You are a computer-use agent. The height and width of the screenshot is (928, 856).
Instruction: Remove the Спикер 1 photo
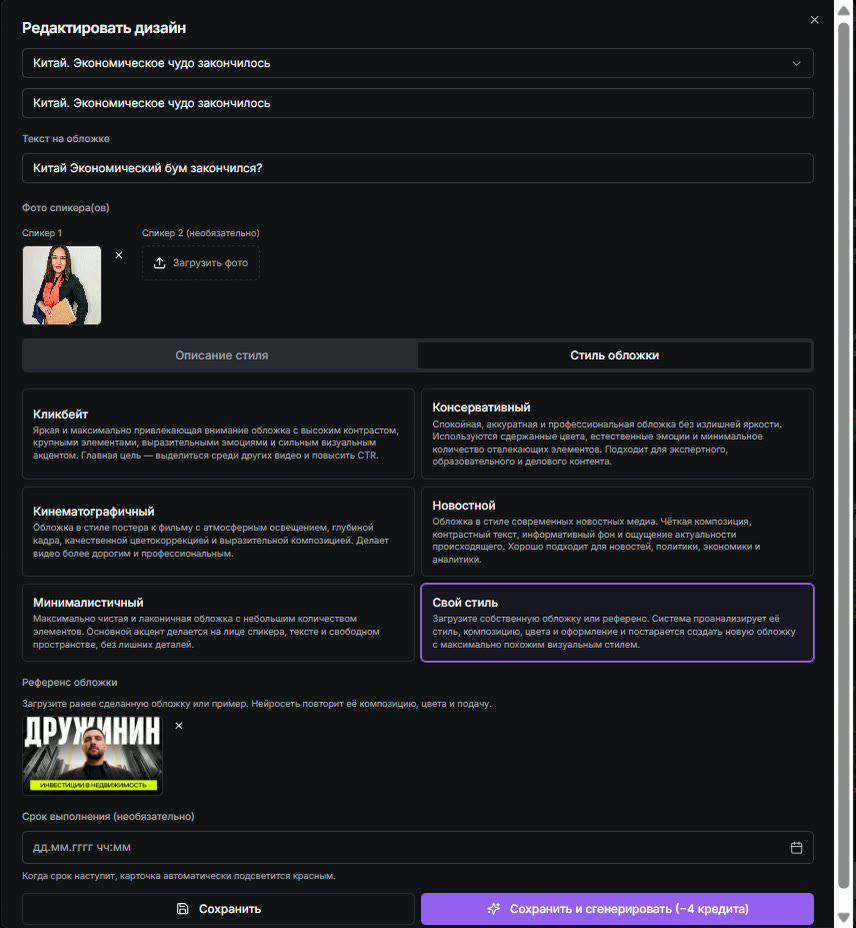pos(119,255)
